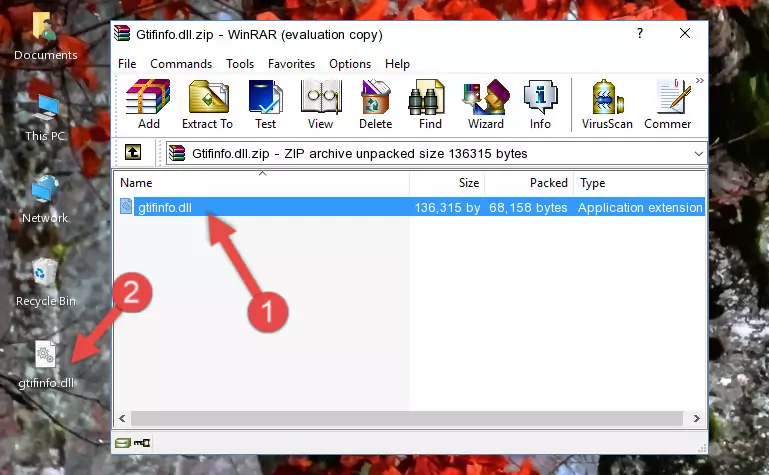Open the File menu
Viewport: 769px width, 475px height.
[x=127, y=64]
